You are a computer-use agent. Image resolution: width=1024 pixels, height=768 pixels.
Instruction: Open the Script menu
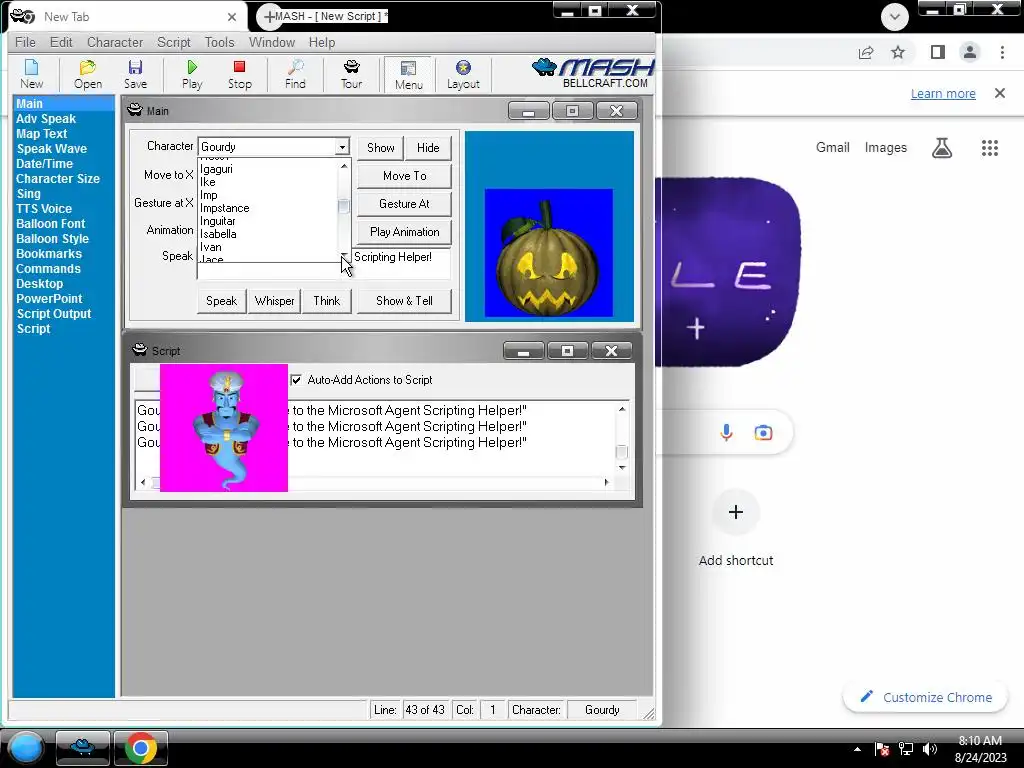[174, 42]
